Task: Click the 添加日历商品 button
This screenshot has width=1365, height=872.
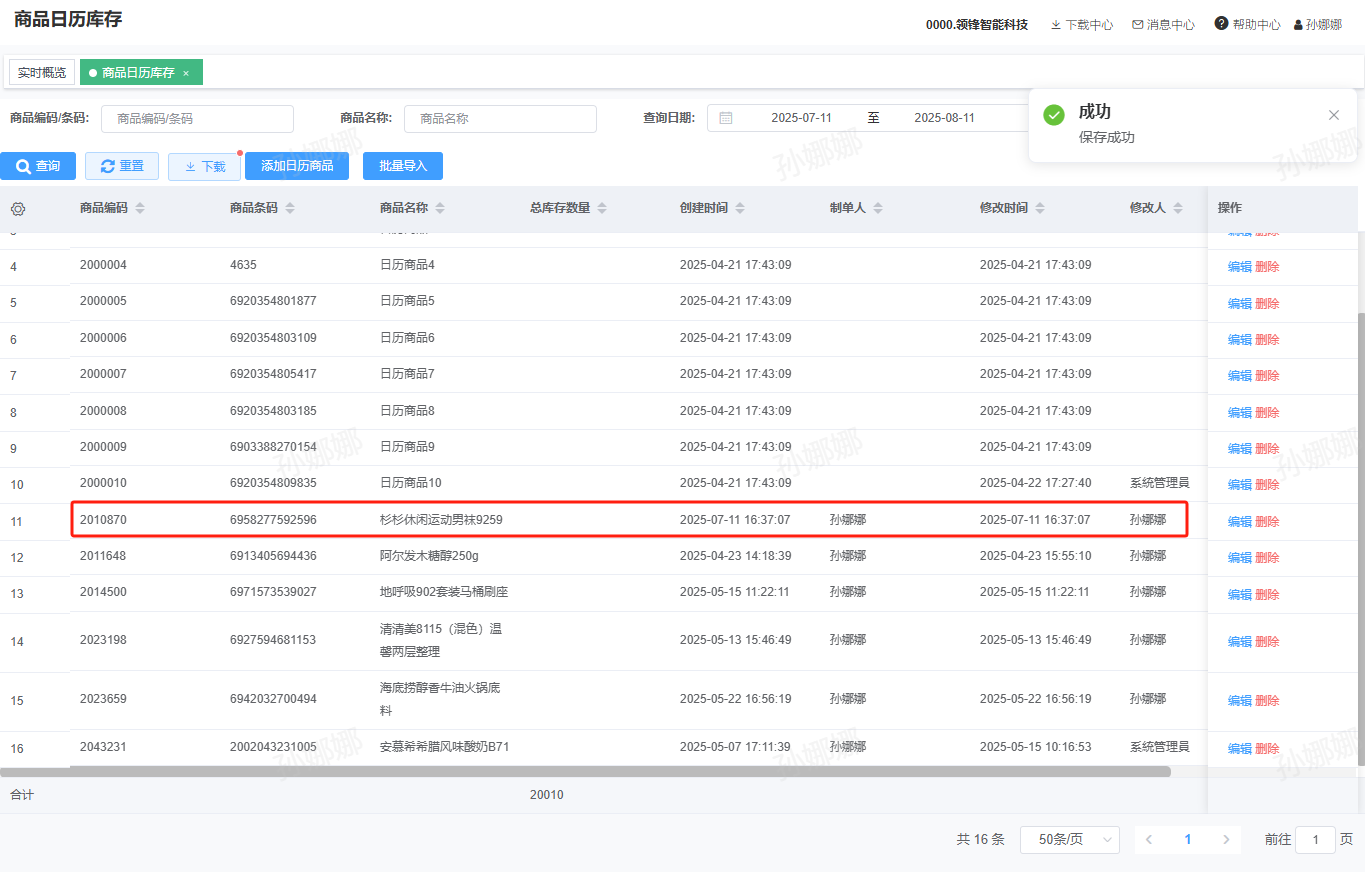Action: click(297, 166)
